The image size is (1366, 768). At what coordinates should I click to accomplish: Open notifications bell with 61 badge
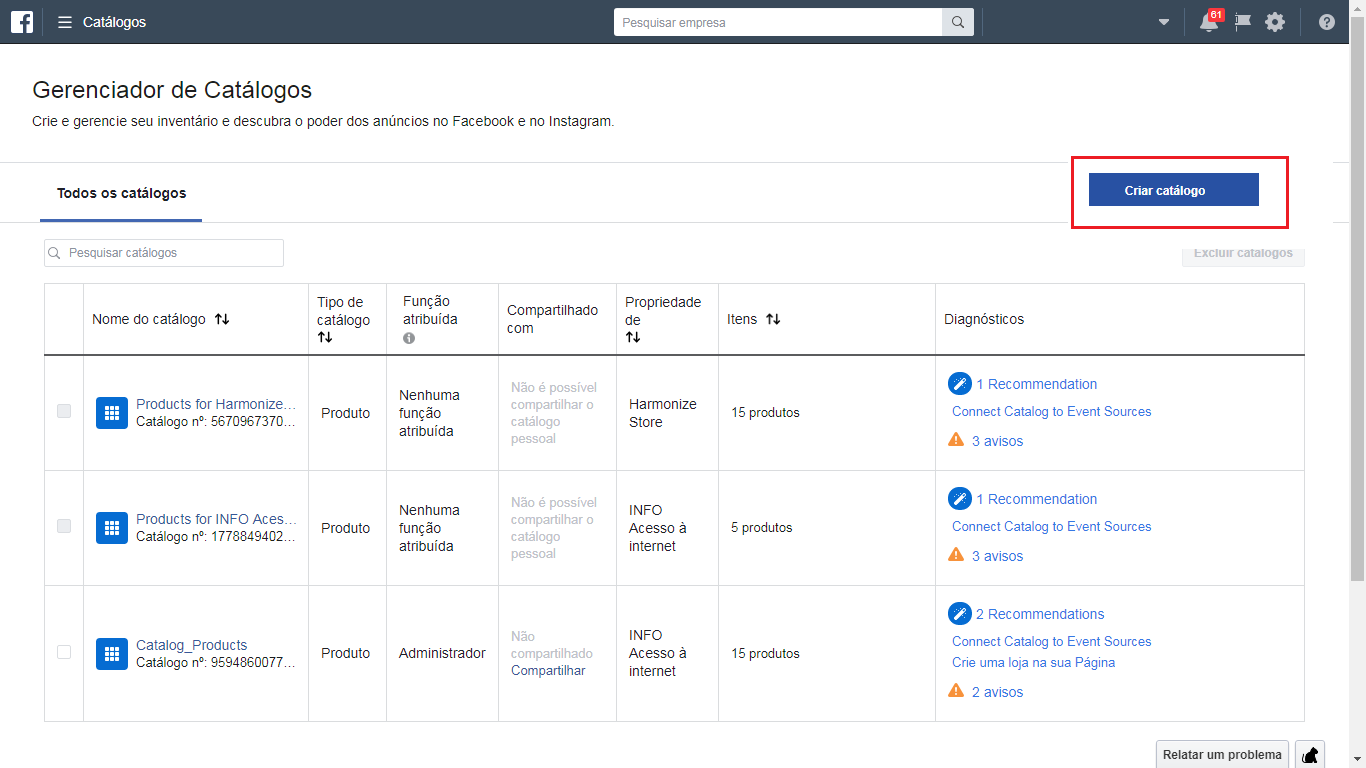pos(1210,22)
